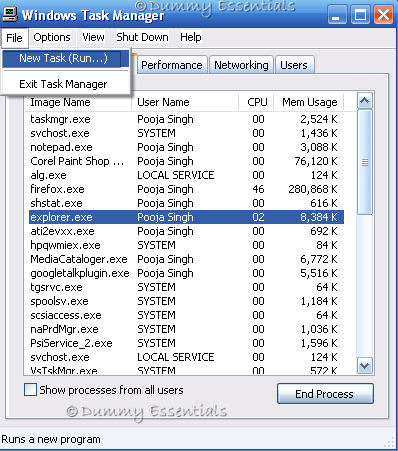The width and height of the screenshot is (398, 451).
Task: Open the Options menu
Action: click(52, 37)
